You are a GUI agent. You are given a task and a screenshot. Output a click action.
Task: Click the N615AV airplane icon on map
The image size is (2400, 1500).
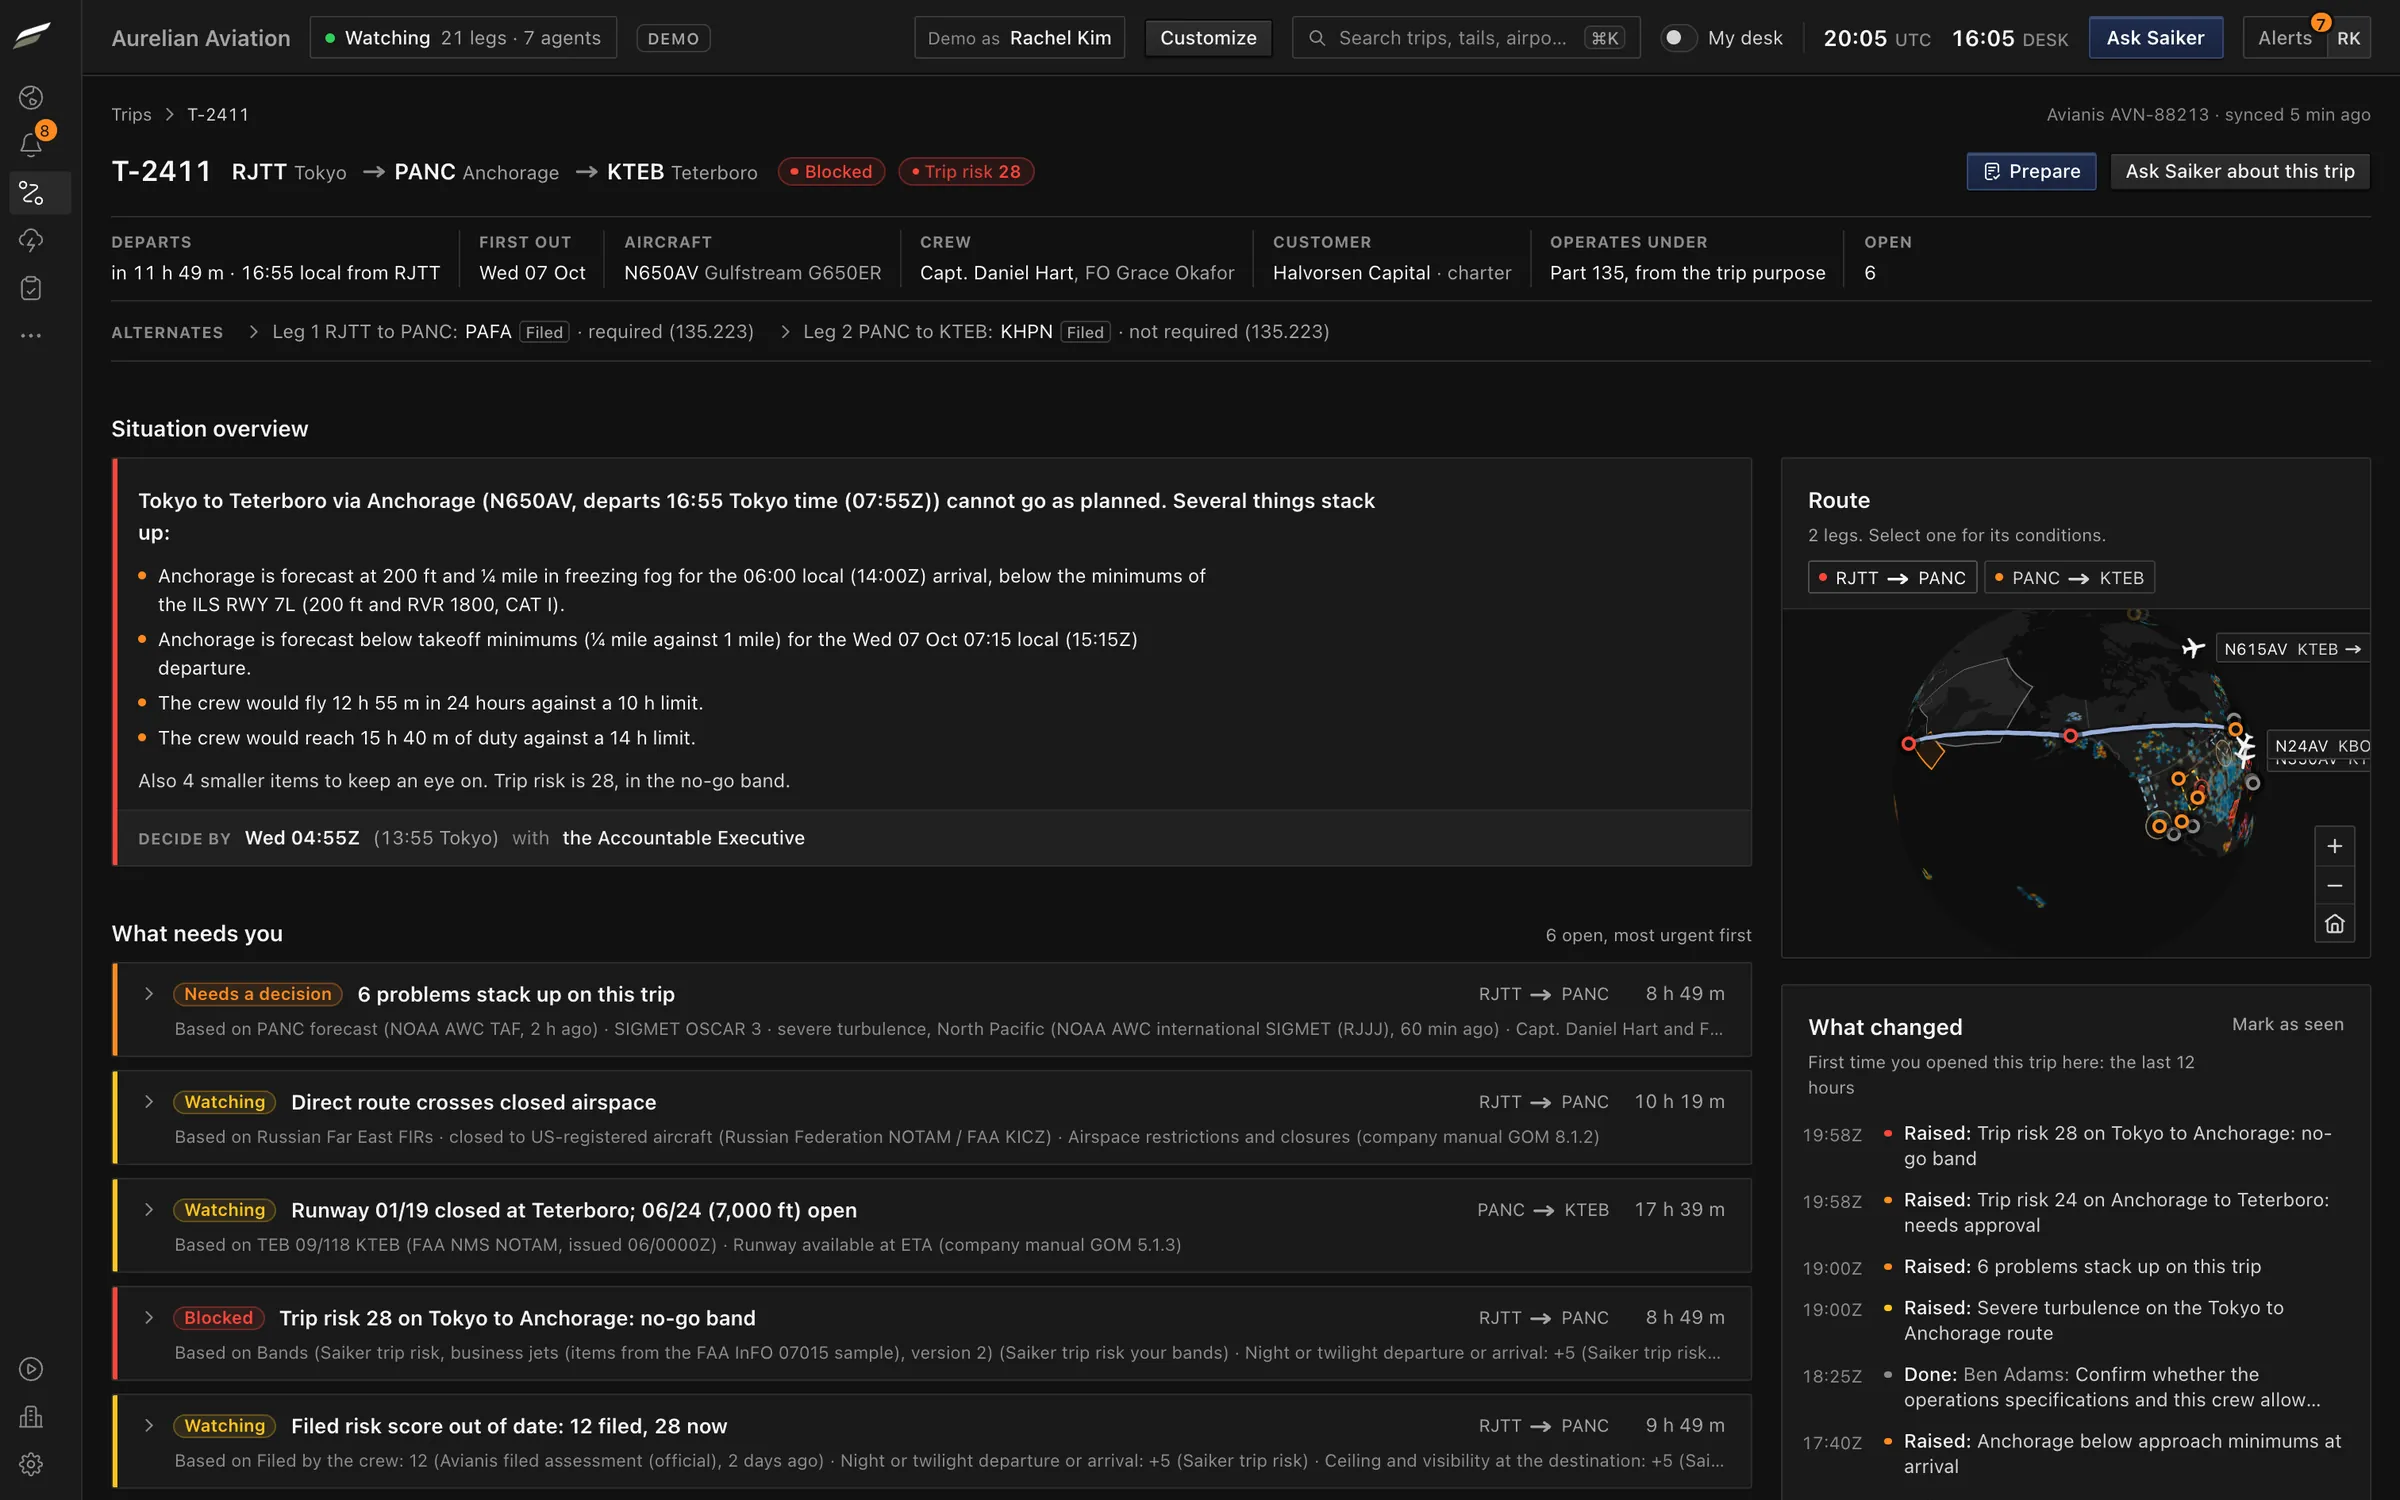pos(2193,648)
